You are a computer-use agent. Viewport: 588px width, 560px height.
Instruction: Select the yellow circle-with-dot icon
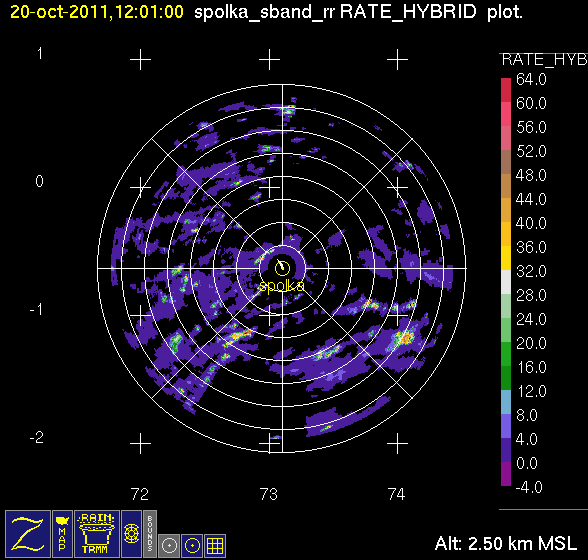click(x=192, y=546)
